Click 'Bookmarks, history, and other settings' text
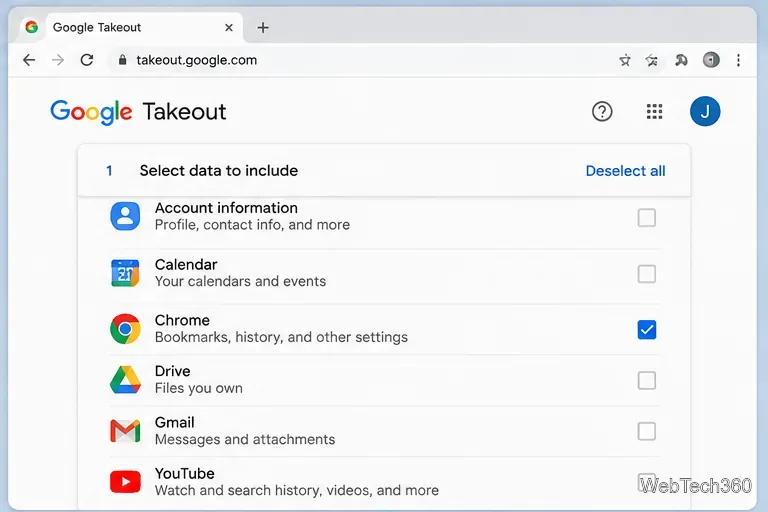This screenshot has height=512, width=768. pyautogui.click(x=281, y=337)
